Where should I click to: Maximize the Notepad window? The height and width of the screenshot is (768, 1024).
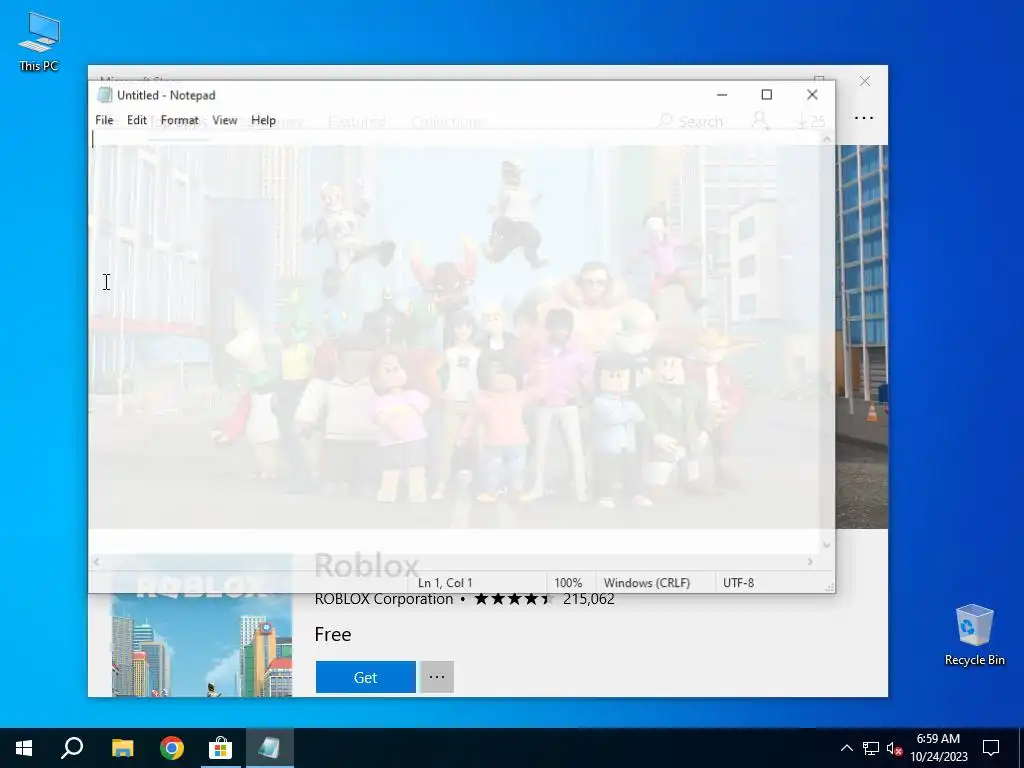click(767, 95)
